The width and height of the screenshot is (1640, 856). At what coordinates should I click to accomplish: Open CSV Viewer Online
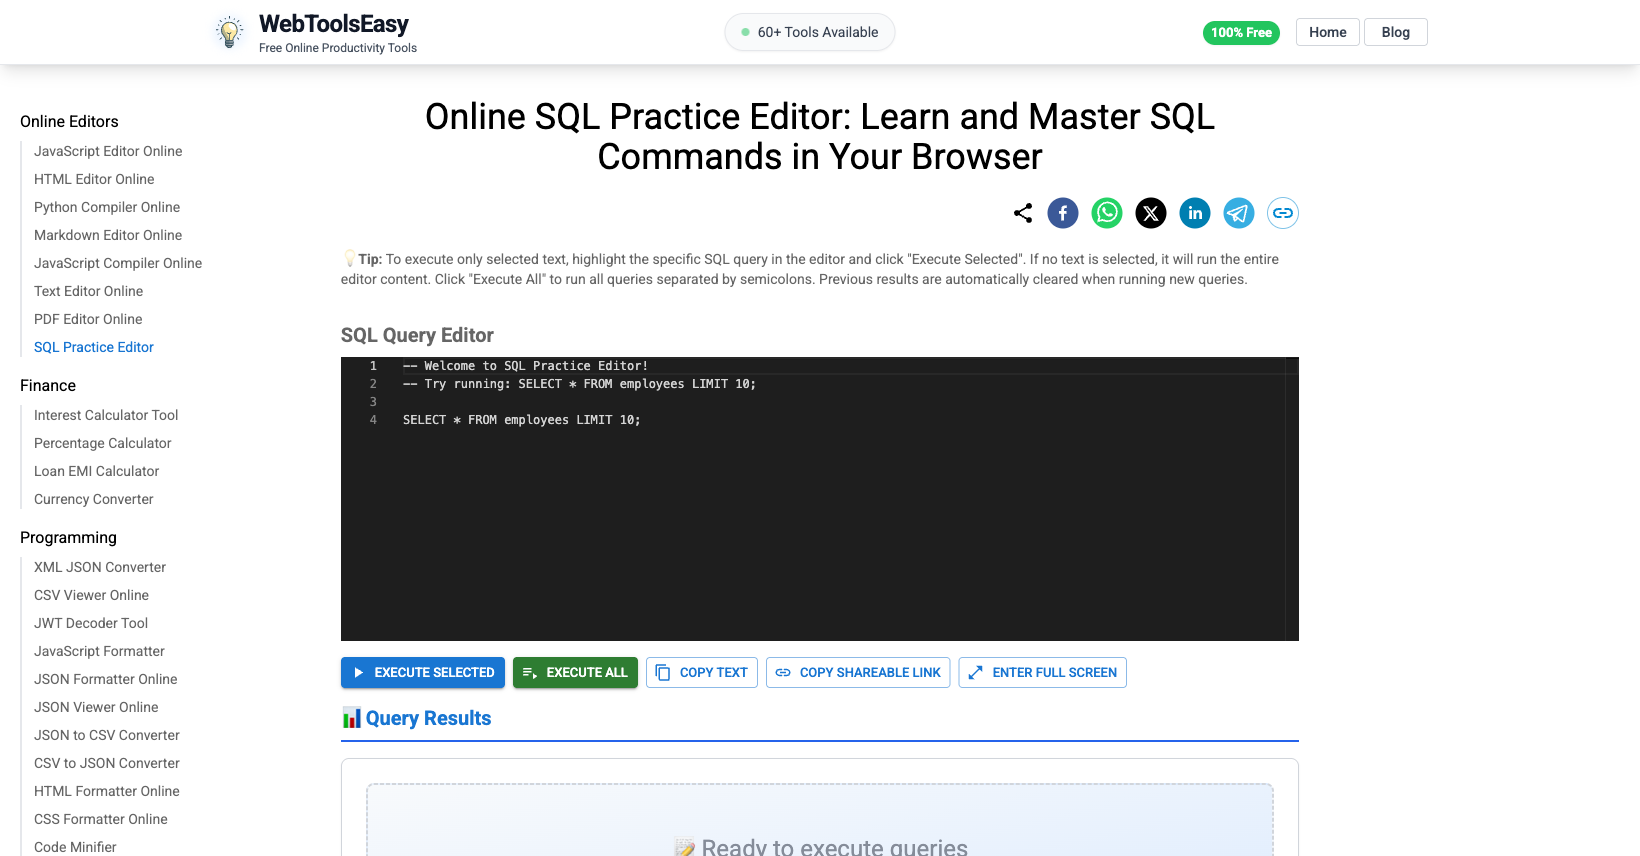pyautogui.click(x=91, y=595)
